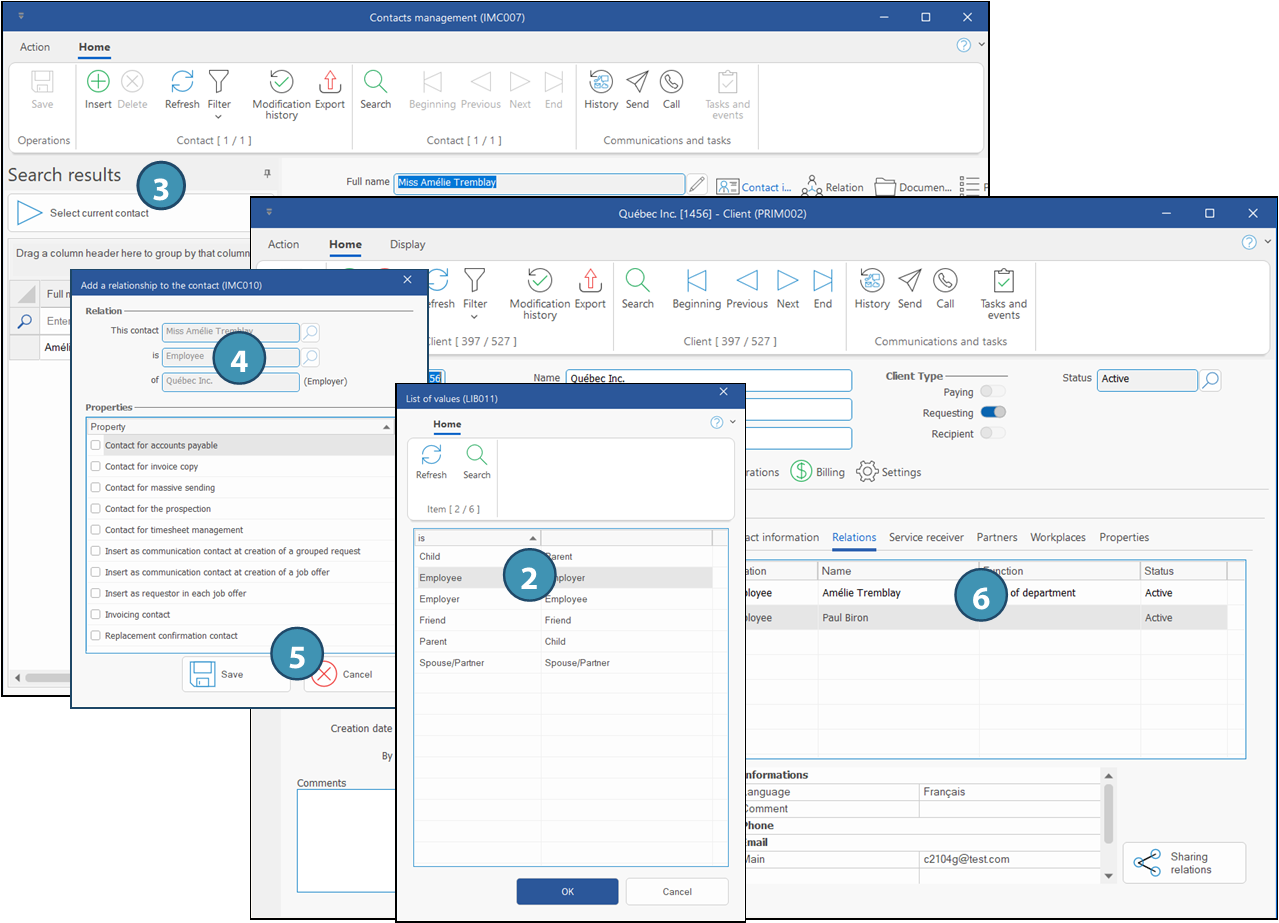Click Sharing relations button

1184,863
